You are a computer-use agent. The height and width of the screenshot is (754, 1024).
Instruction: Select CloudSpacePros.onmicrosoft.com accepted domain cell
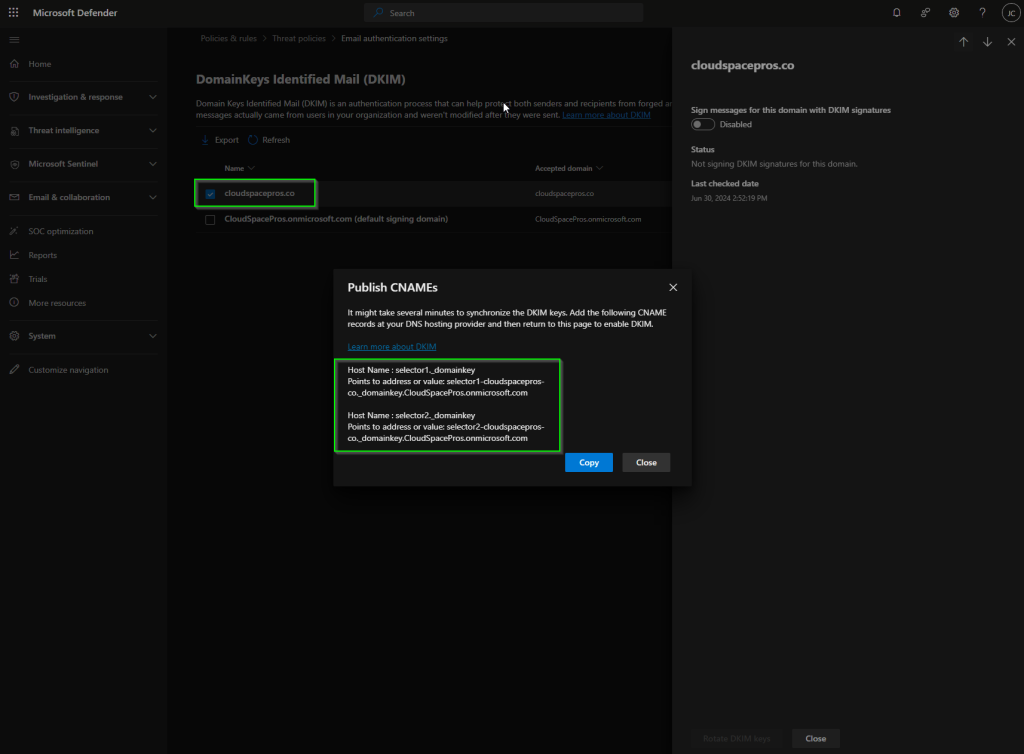coord(588,219)
